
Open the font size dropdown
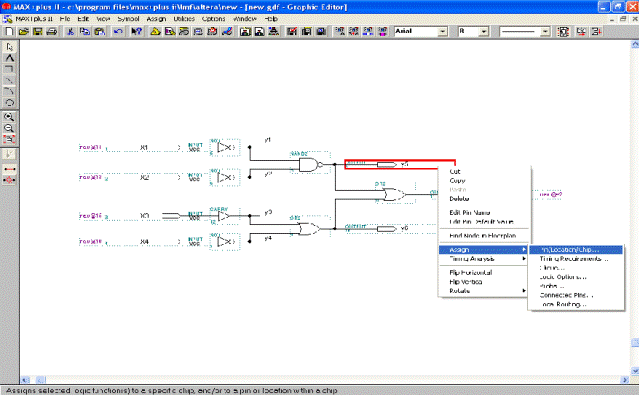pyautogui.click(x=484, y=32)
